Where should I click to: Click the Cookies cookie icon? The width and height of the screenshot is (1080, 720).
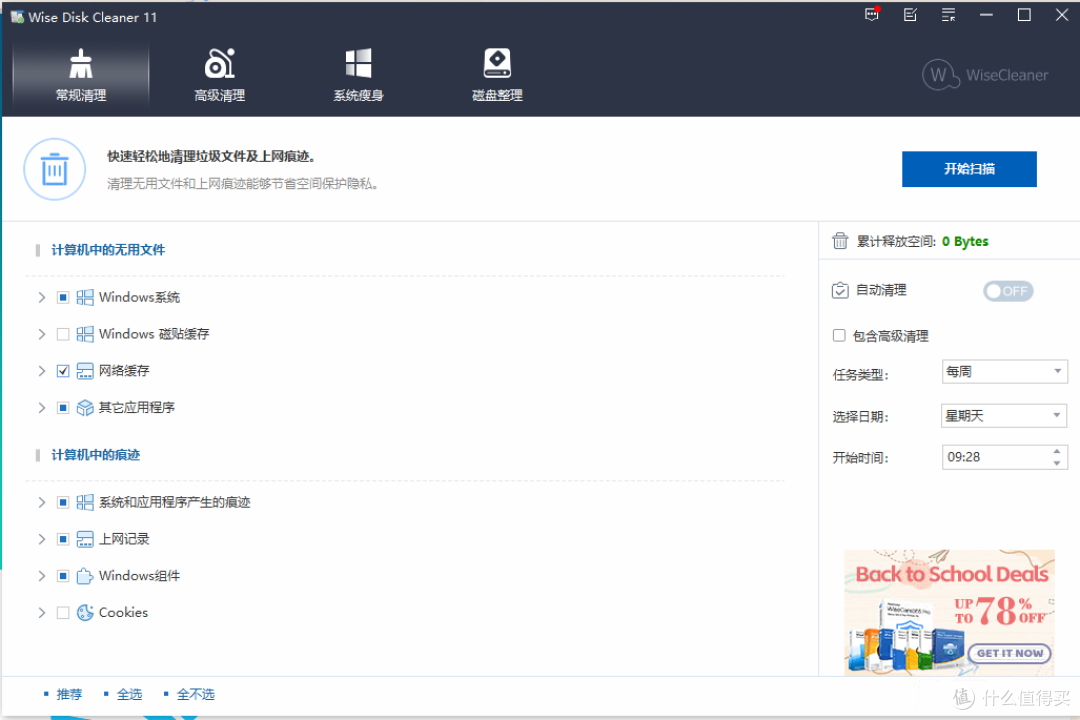coord(85,613)
